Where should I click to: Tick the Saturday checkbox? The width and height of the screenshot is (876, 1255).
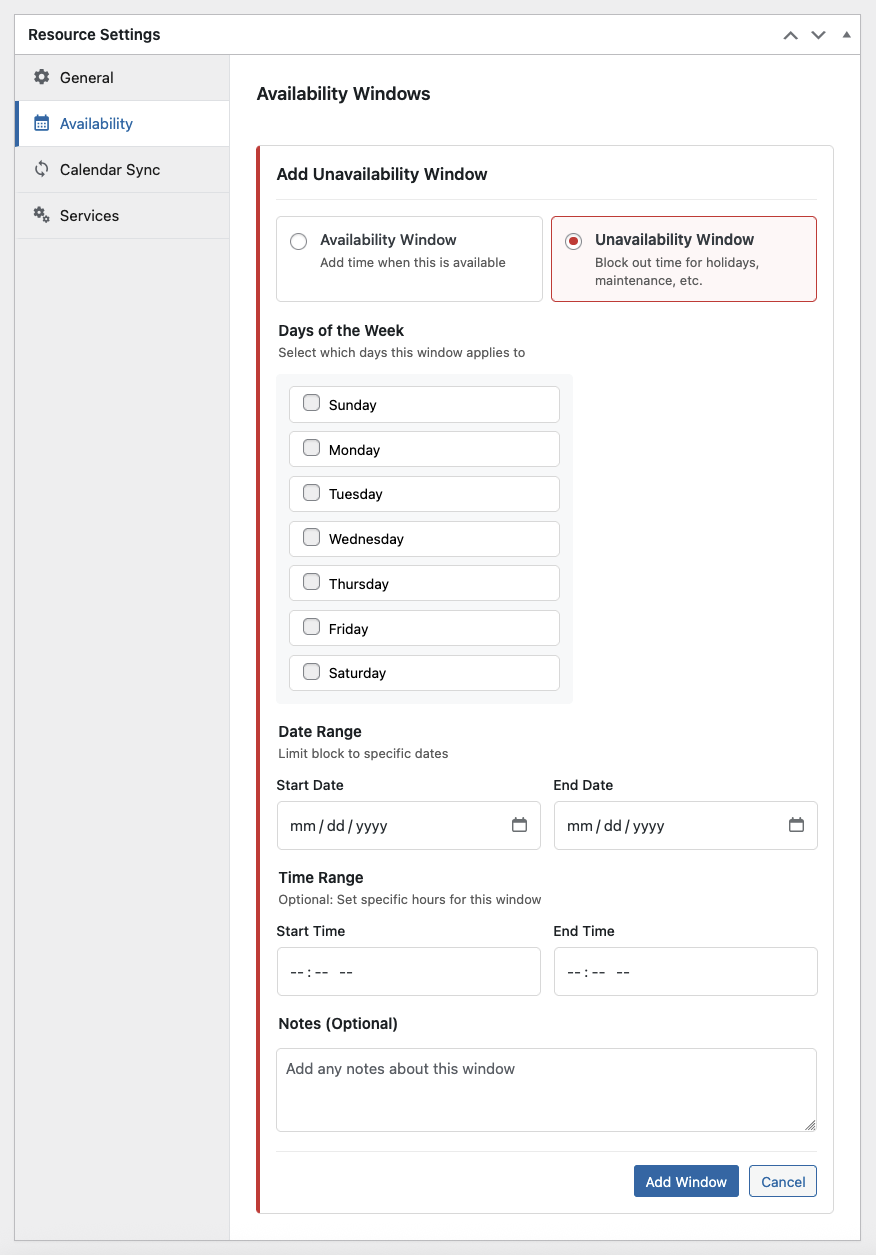(311, 671)
